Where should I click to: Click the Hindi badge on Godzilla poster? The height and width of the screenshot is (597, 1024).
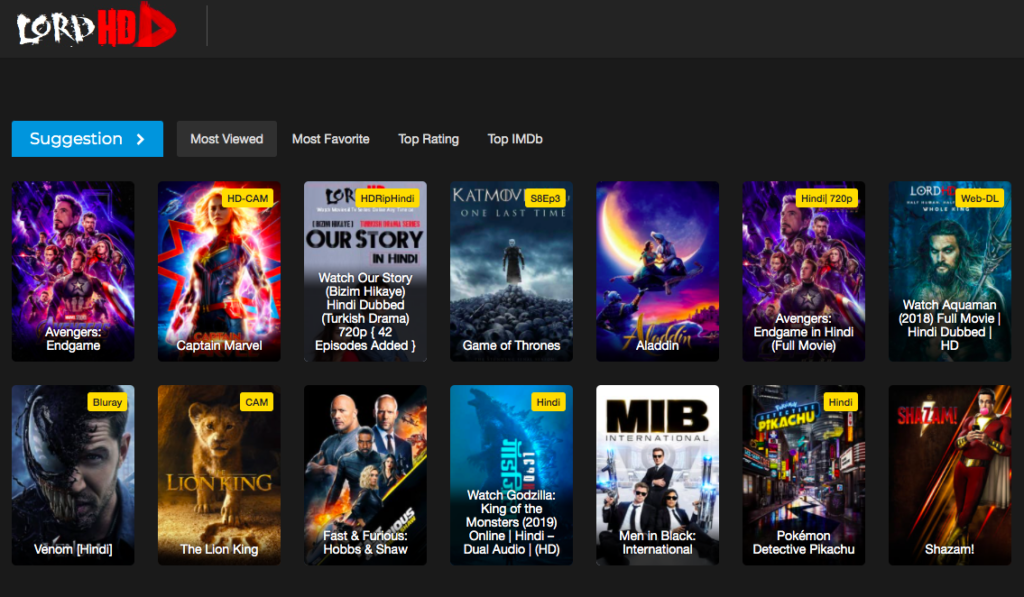click(548, 402)
